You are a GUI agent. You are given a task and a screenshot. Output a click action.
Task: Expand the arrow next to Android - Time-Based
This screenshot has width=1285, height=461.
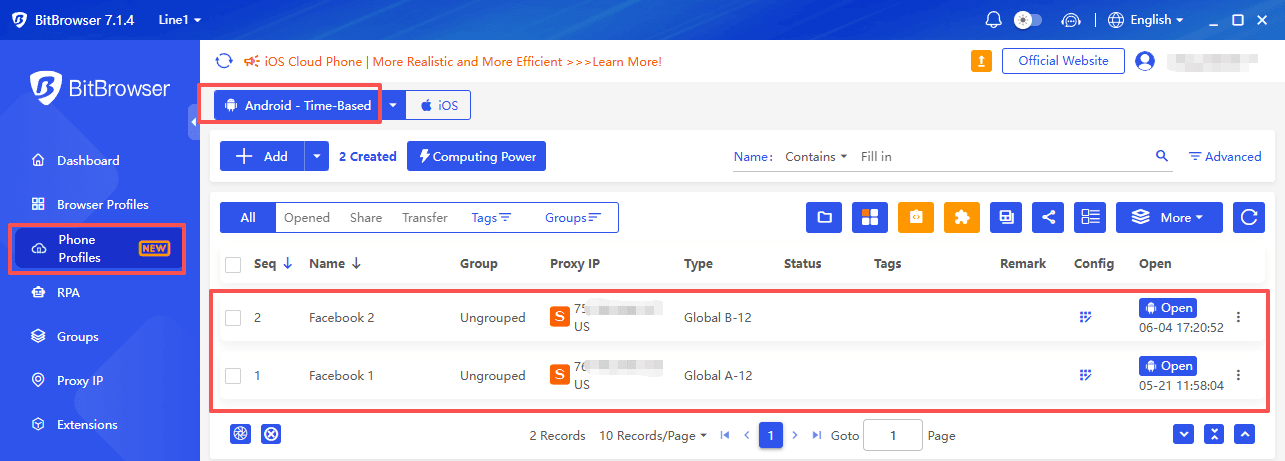click(x=394, y=105)
